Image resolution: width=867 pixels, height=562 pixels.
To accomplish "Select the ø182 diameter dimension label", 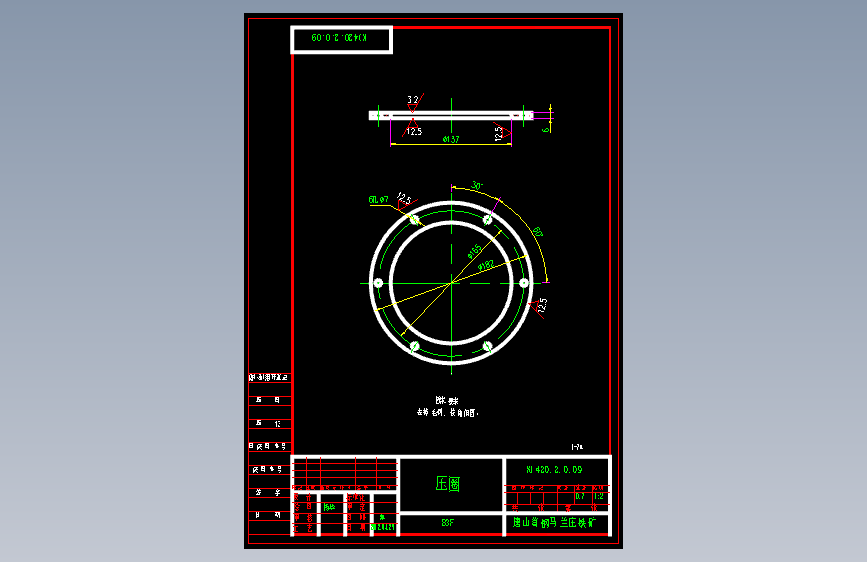I will pos(486,266).
